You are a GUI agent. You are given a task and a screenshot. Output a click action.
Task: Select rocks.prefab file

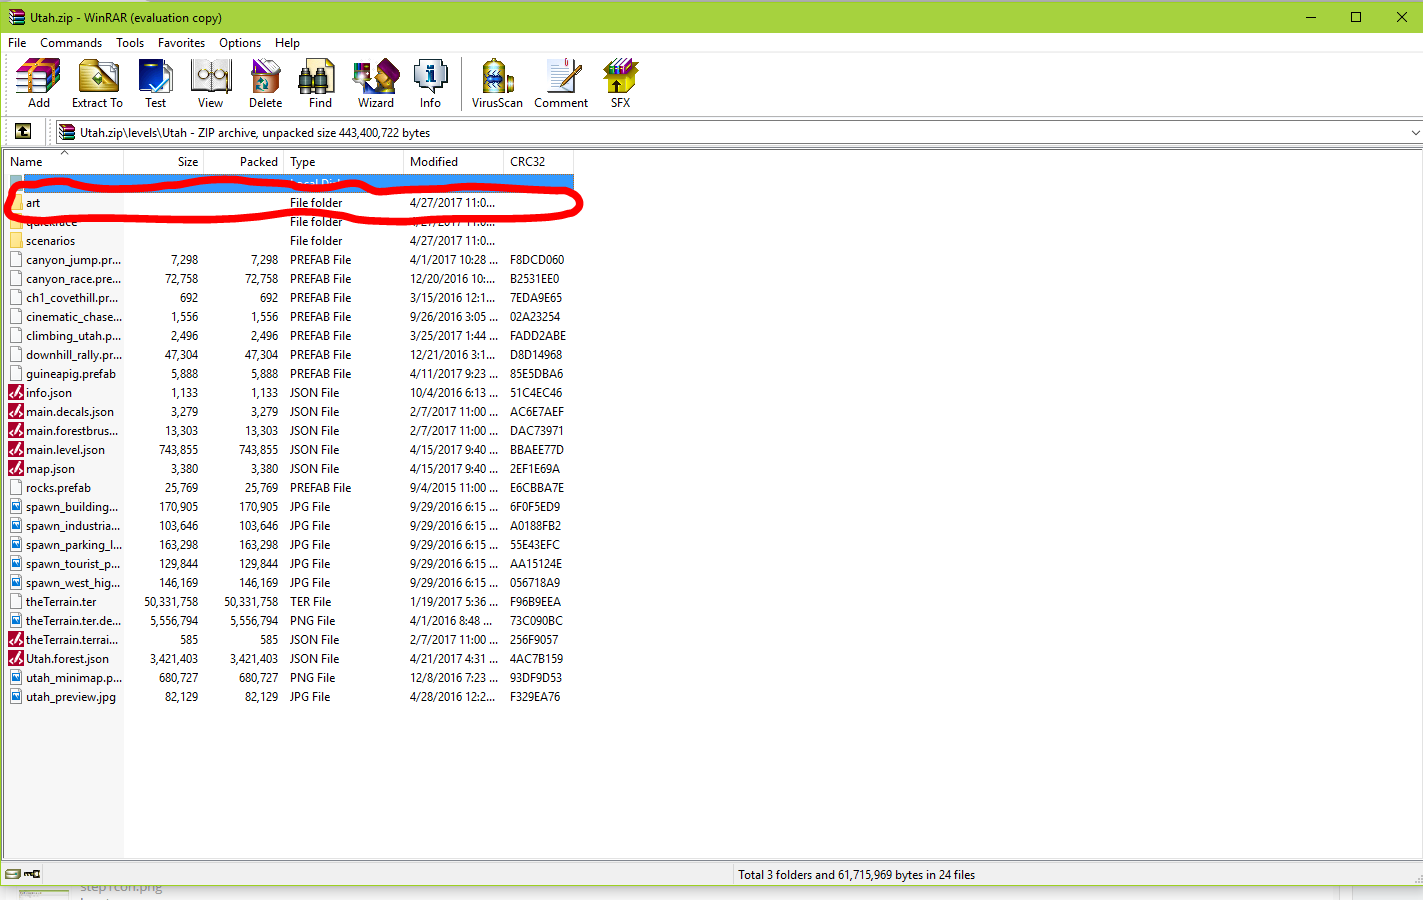[x=290, y=488]
